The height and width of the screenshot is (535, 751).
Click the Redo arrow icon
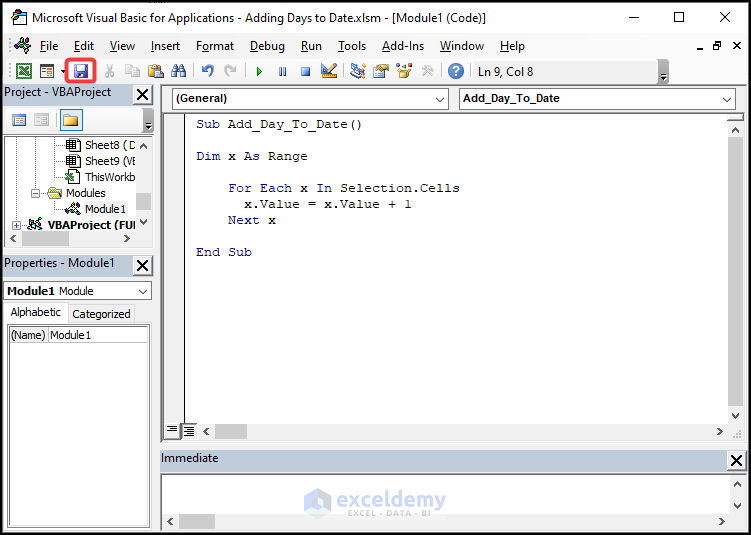230,72
